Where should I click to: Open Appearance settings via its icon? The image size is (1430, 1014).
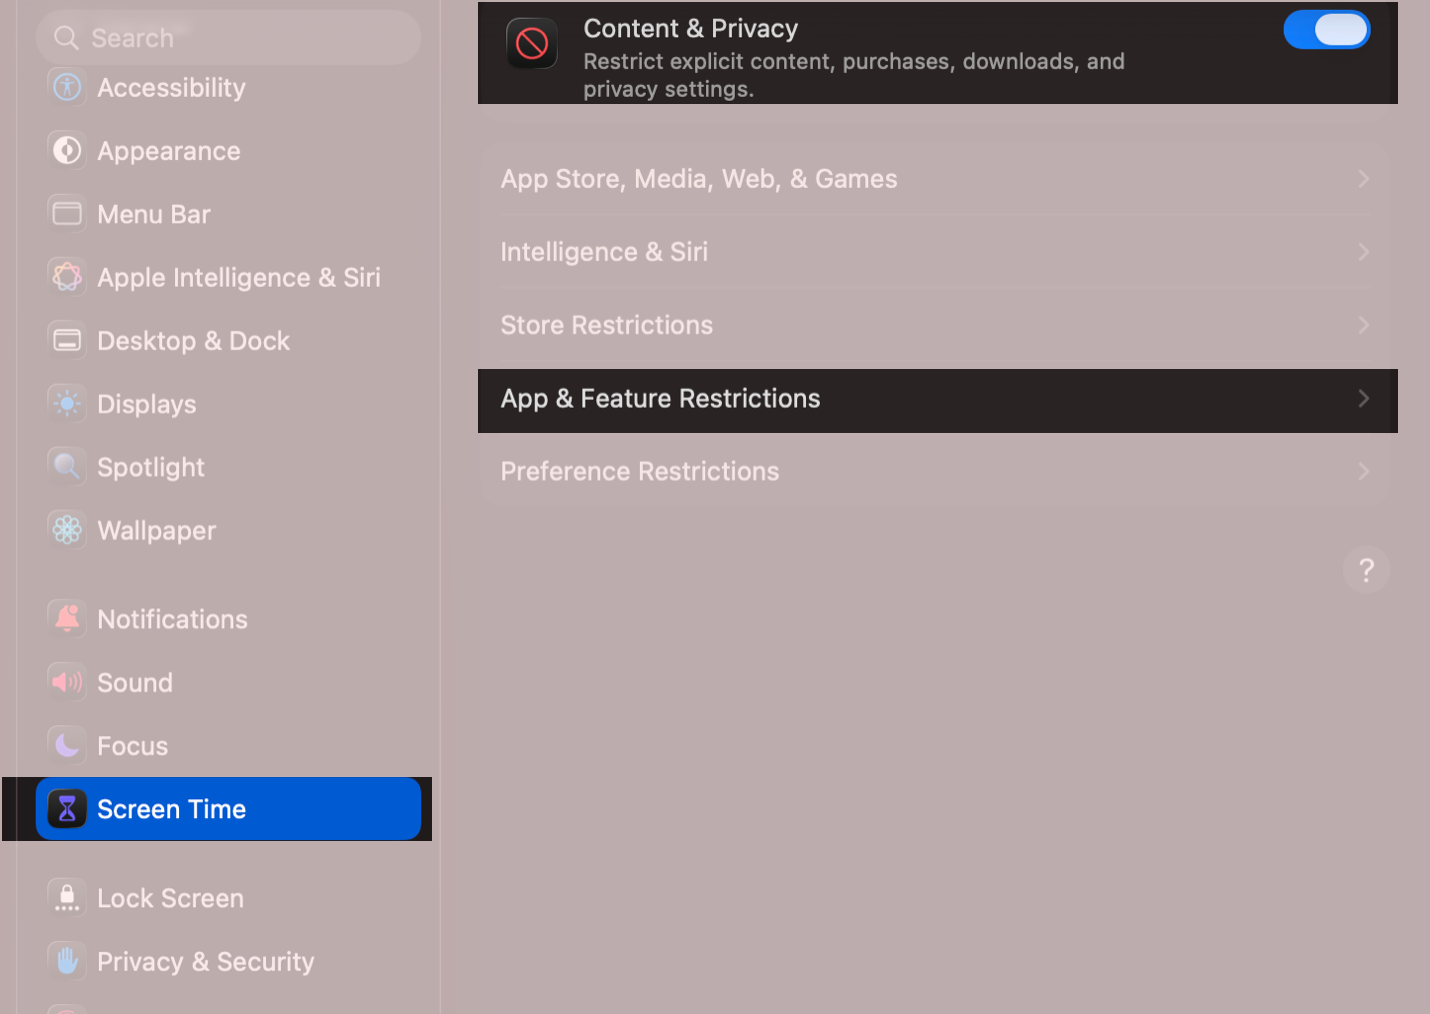pos(66,150)
